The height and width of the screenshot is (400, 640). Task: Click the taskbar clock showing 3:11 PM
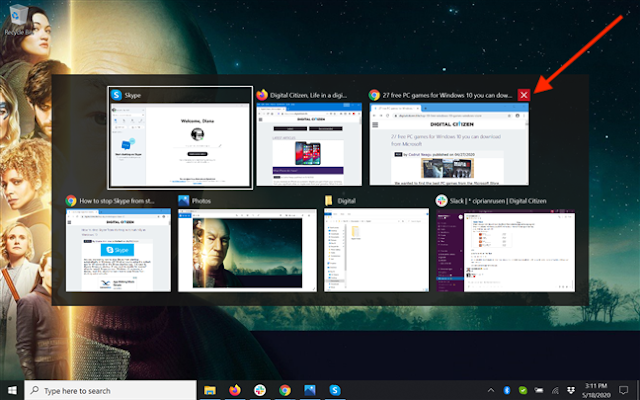click(x=597, y=390)
